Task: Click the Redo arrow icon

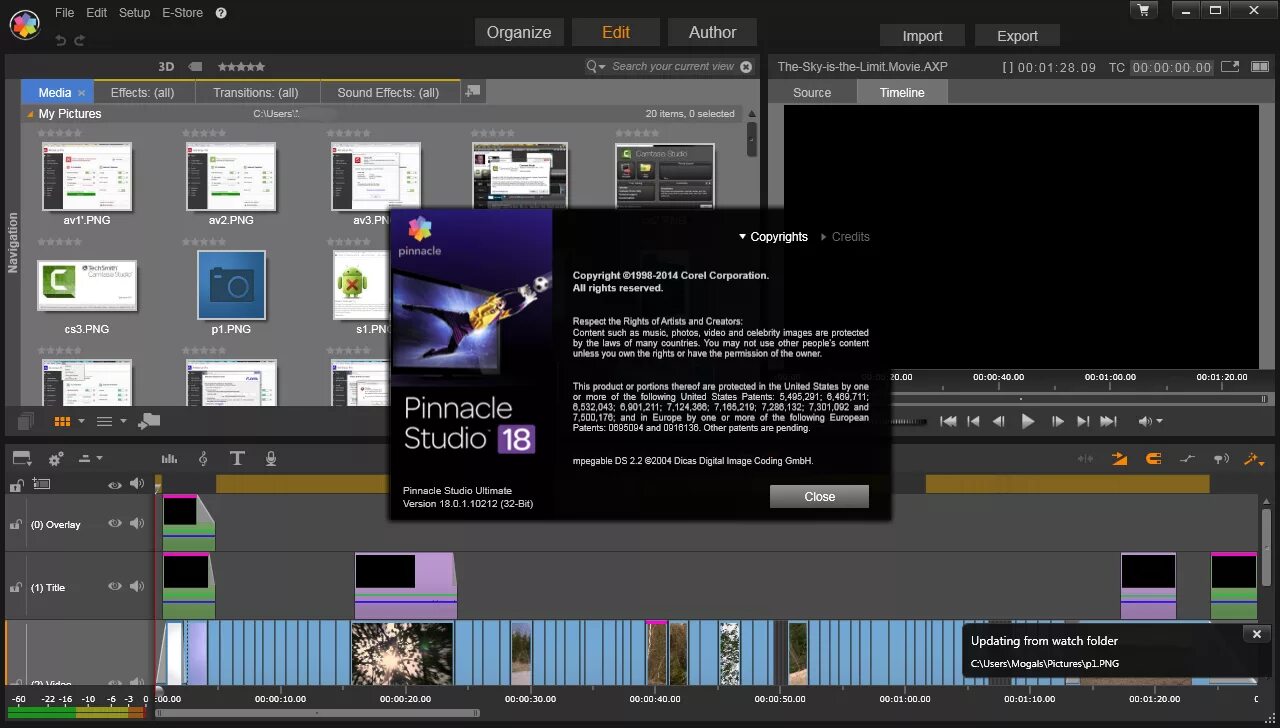Action: click(80, 40)
